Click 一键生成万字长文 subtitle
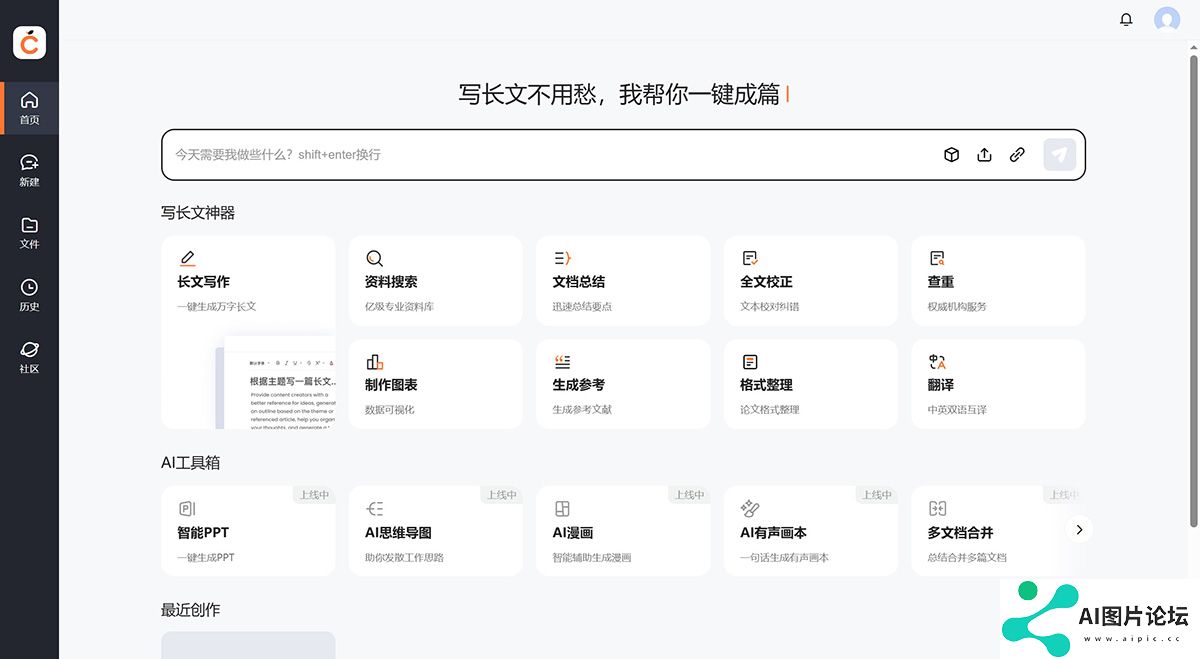Screen dimensions: 1200x659 (217, 306)
